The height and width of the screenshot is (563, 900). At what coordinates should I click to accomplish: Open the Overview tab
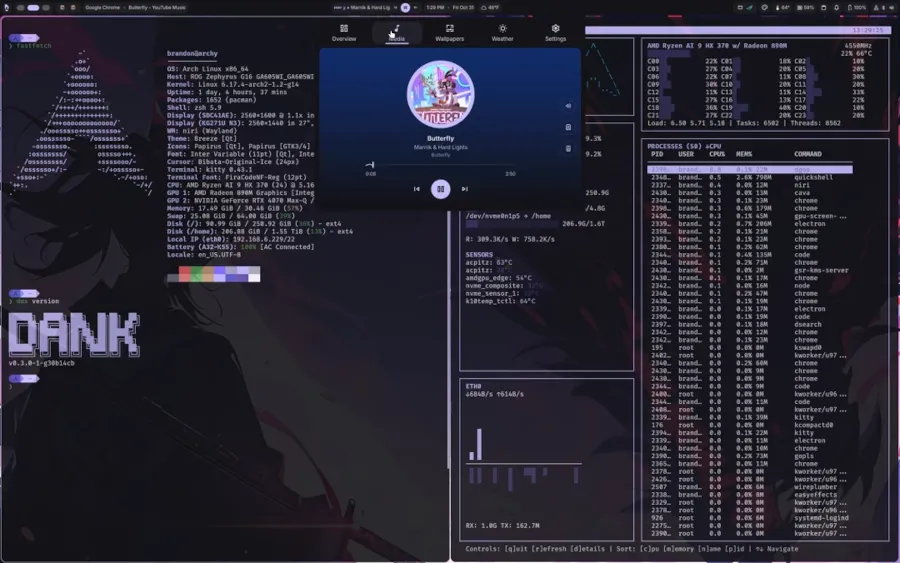[344, 33]
